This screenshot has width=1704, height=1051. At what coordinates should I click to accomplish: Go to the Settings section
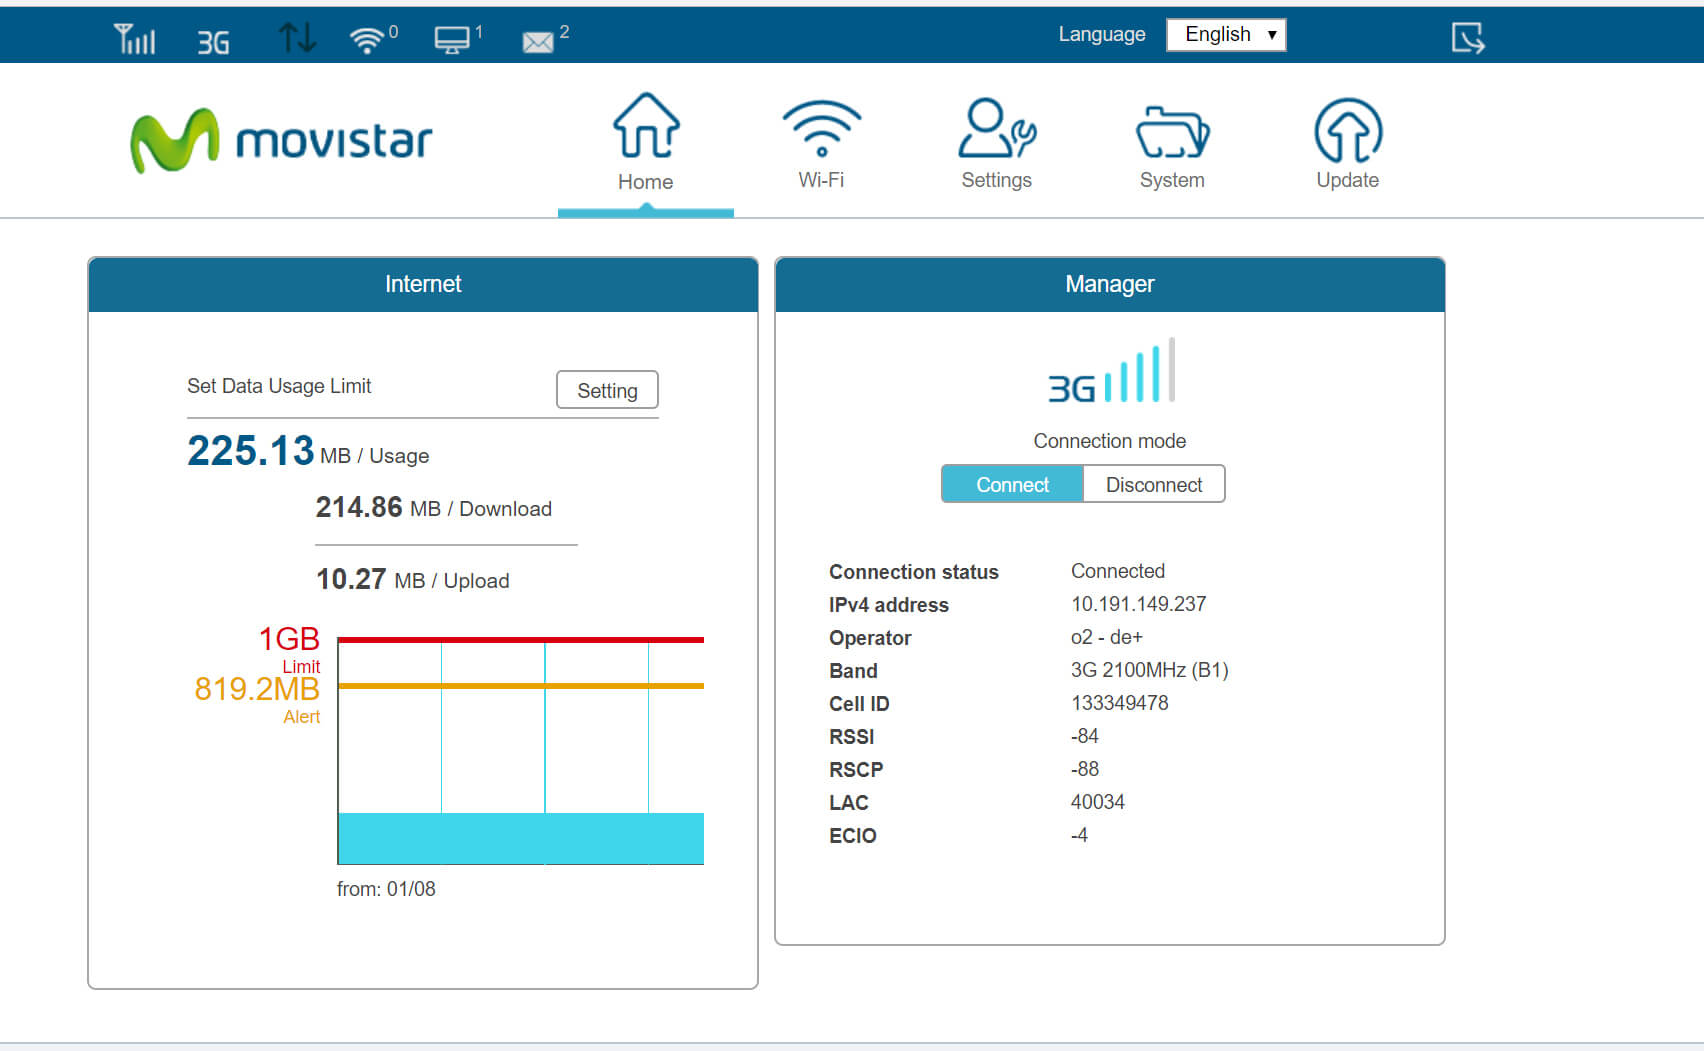click(x=996, y=142)
